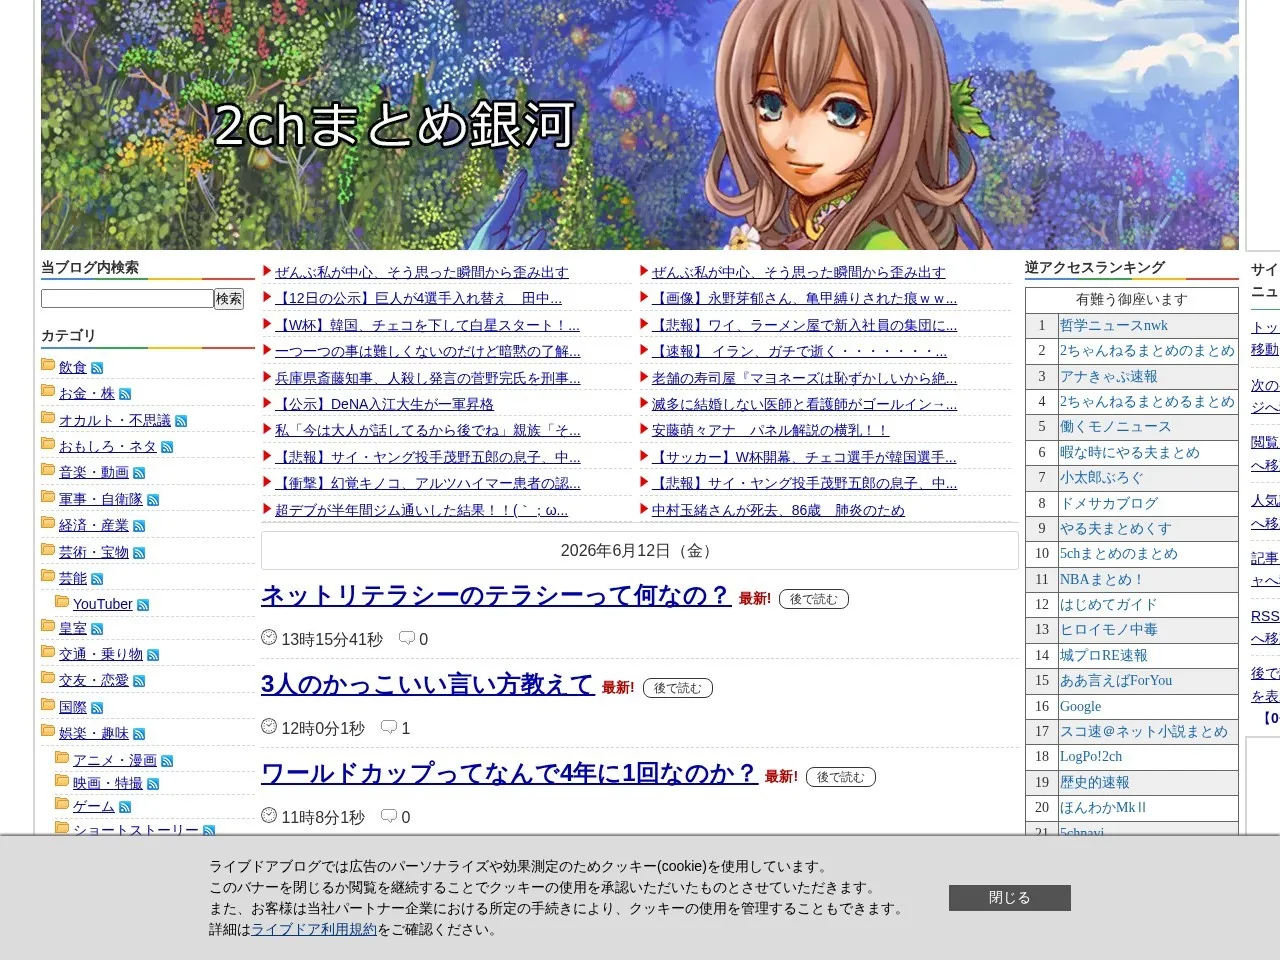The height and width of the screenshot is (960, 1280).
Task: Open 【公示】DeNA入江大生が一軍昇格 headline
Action: pyautogui.click(x=384, y=404)
